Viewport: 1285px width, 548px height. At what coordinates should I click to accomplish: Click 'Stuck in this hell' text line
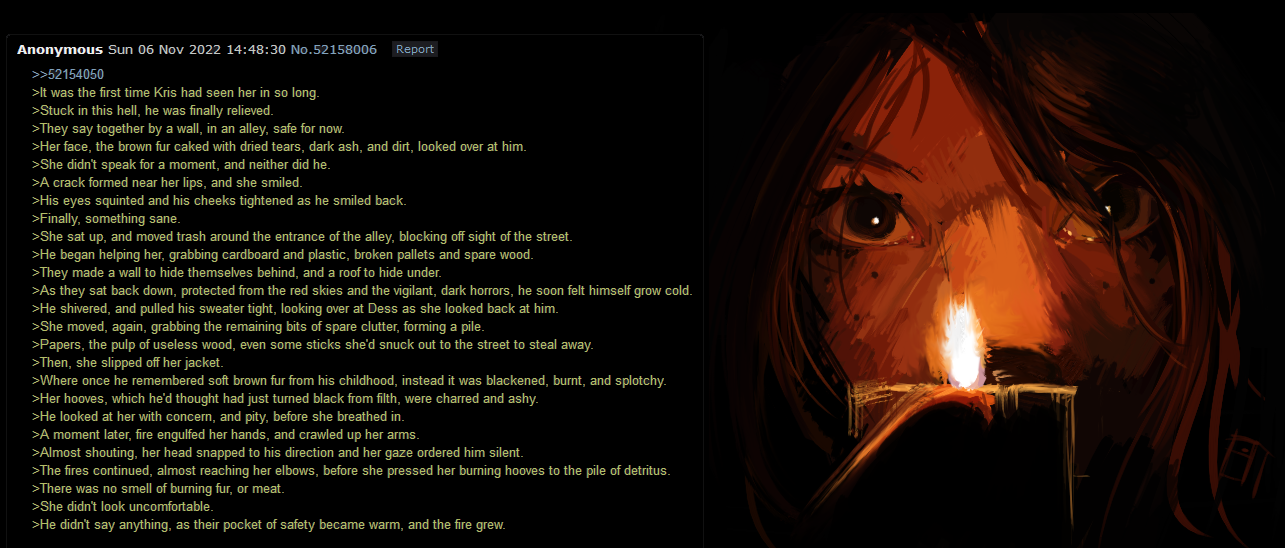pyautogui.click(x=152, y=111)
